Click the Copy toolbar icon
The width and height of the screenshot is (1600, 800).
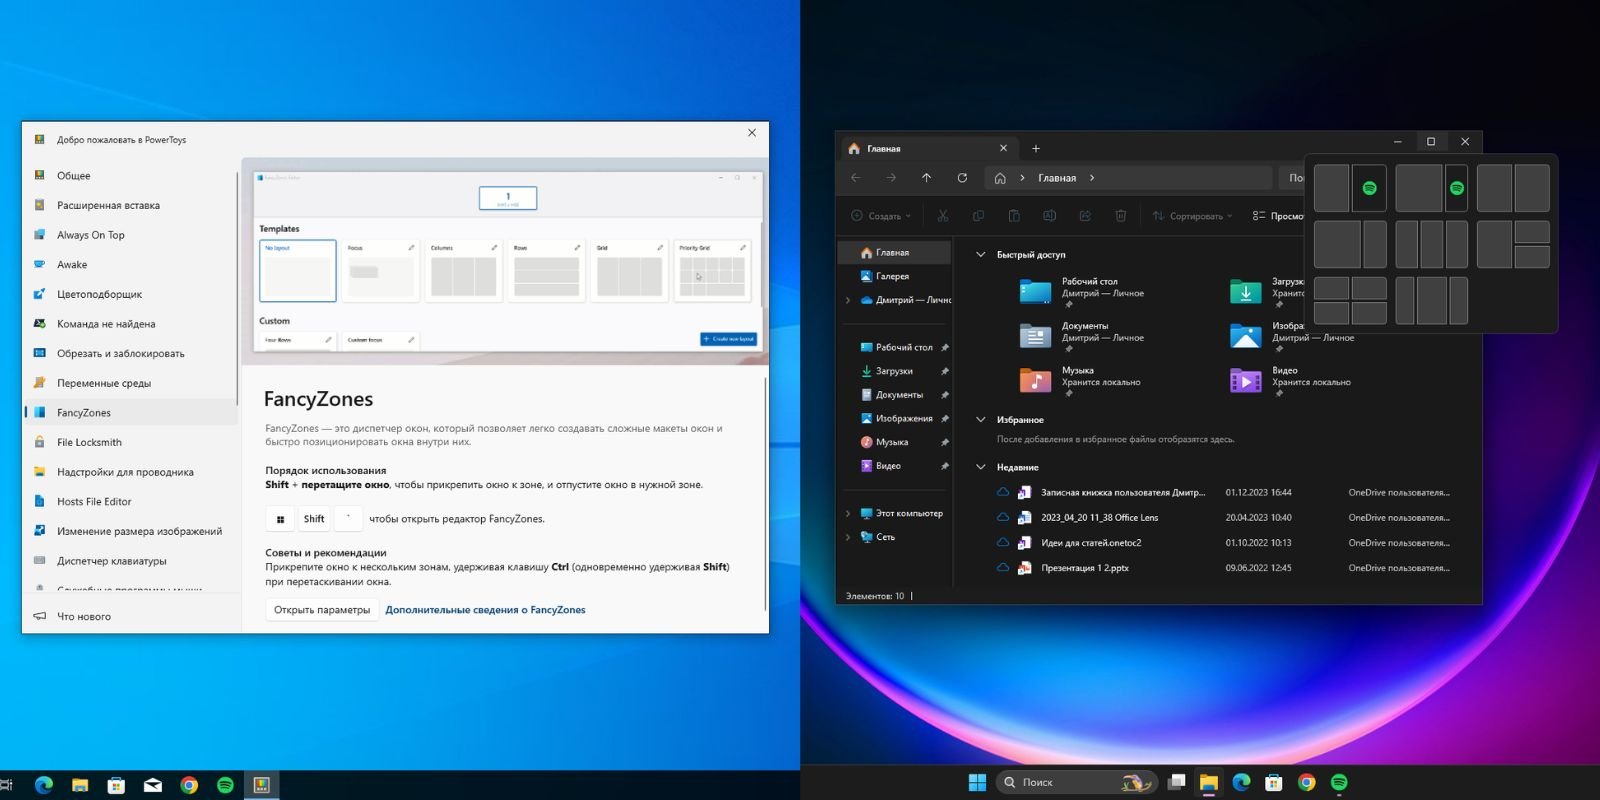tap(978, 216)
